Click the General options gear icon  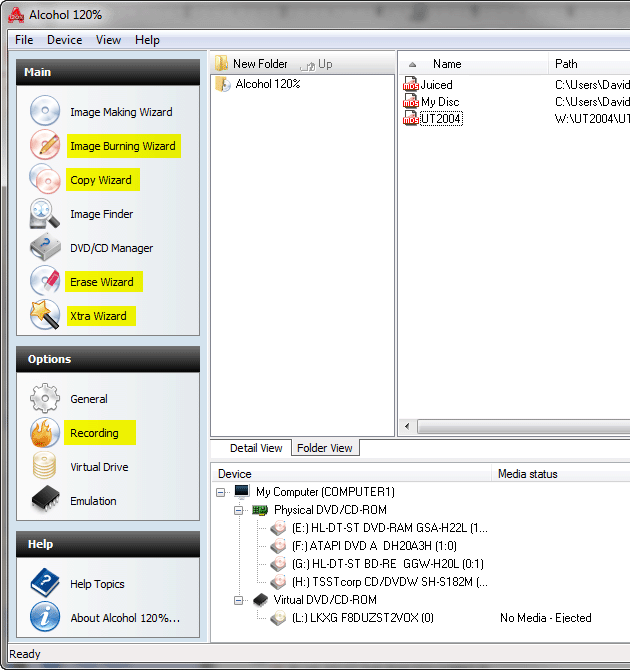tap(45, 398)
